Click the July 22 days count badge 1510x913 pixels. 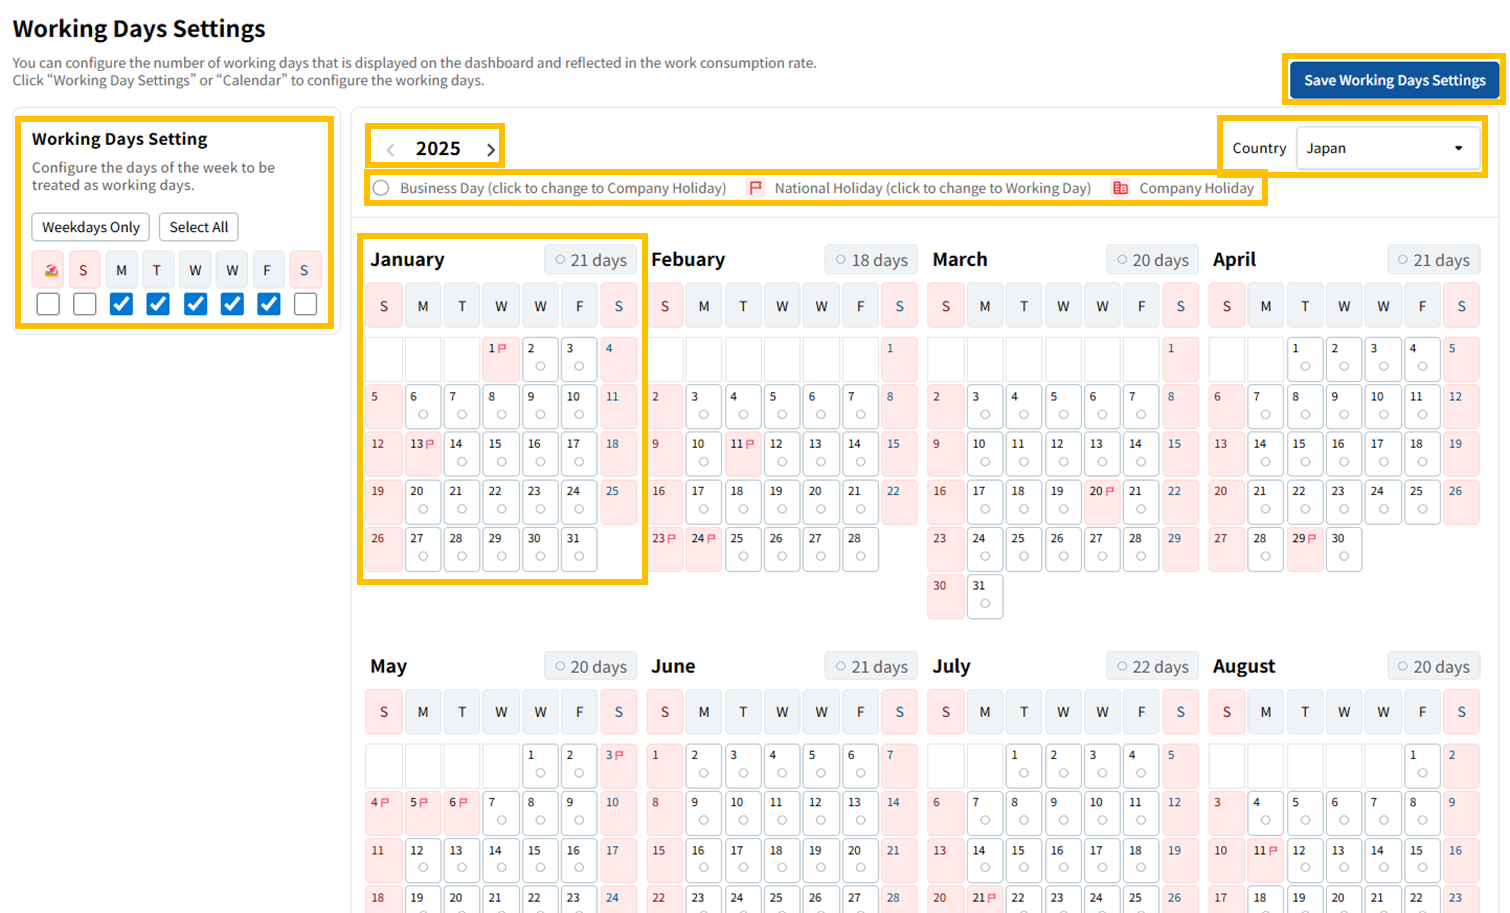1152,666
